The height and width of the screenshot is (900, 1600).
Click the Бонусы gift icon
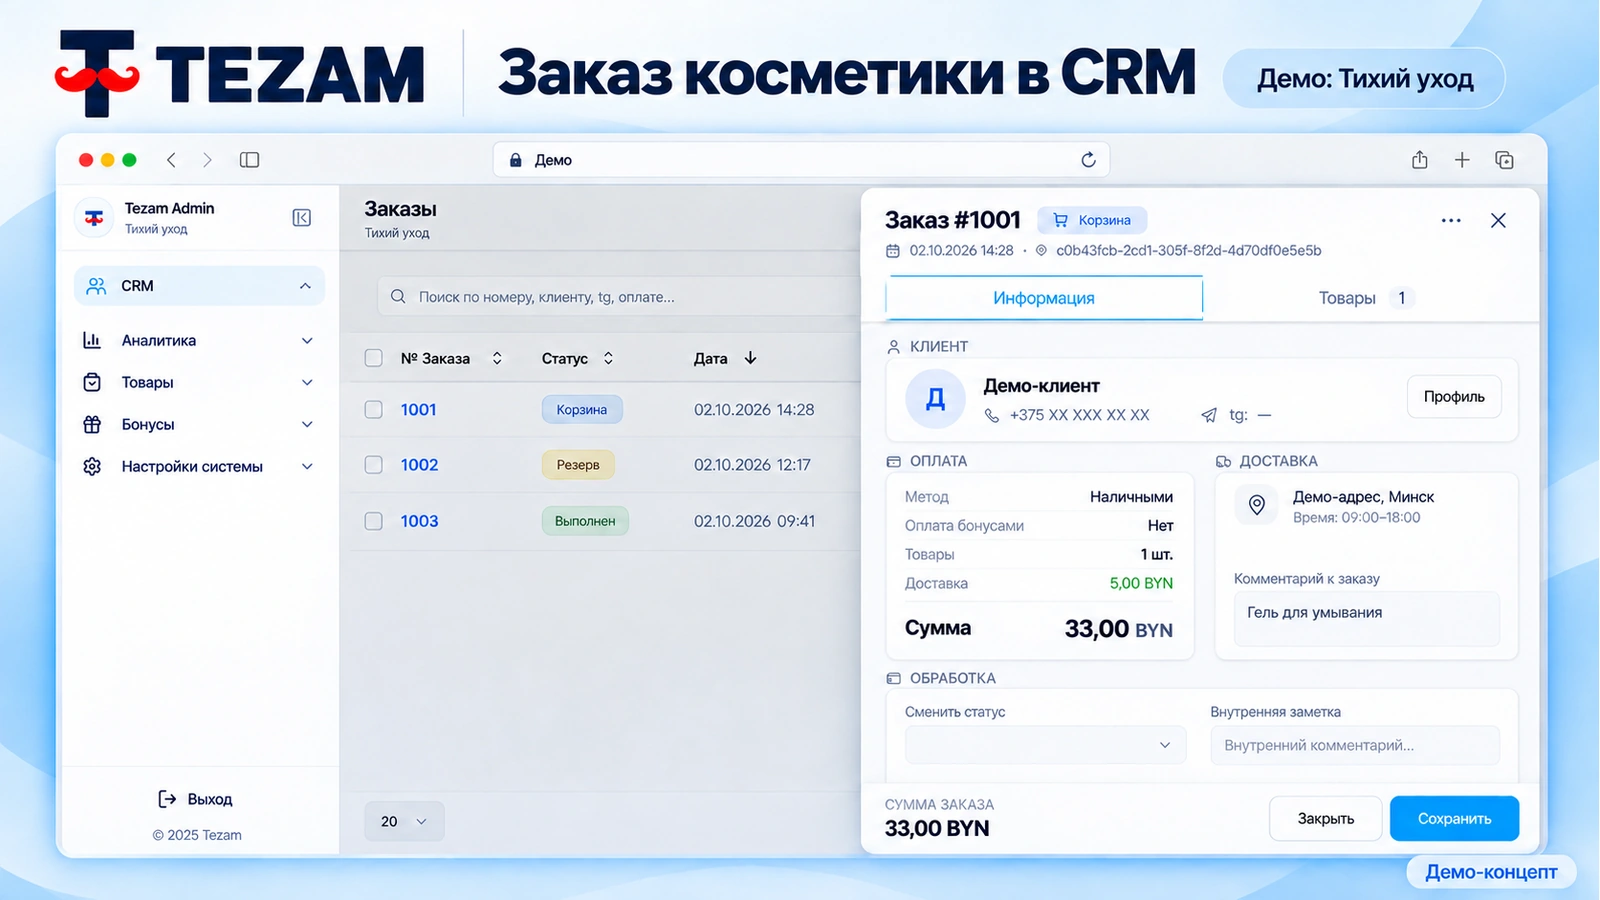point(92,424)
